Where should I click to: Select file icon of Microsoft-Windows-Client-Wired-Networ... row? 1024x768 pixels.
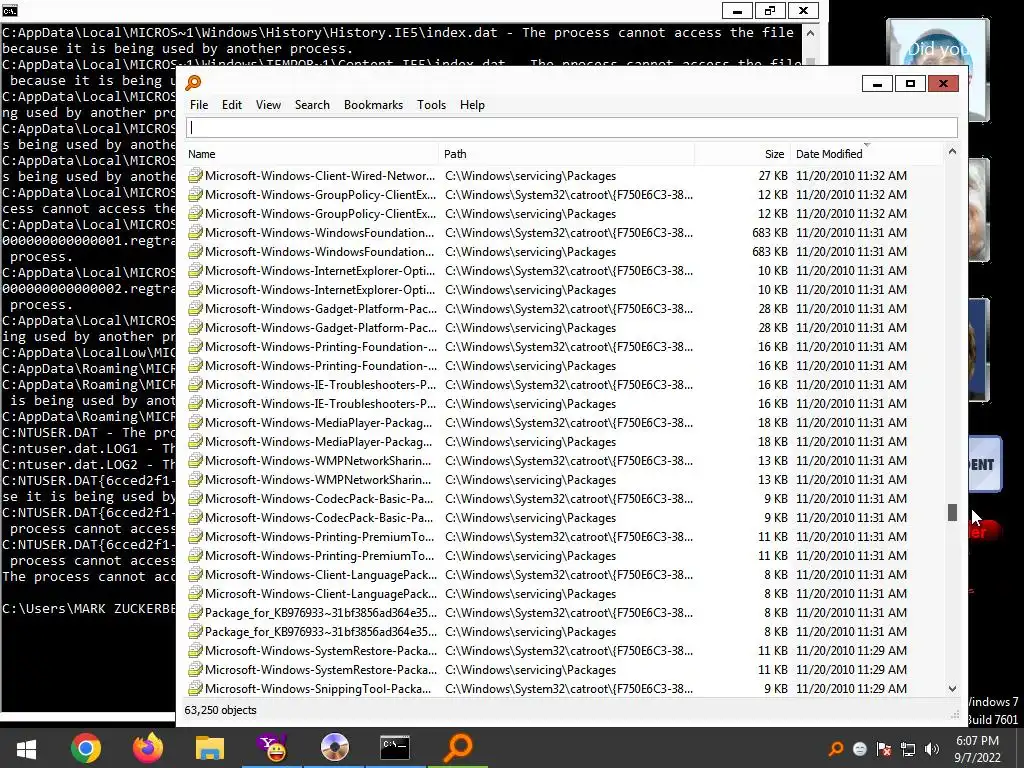tap(195, 176)
